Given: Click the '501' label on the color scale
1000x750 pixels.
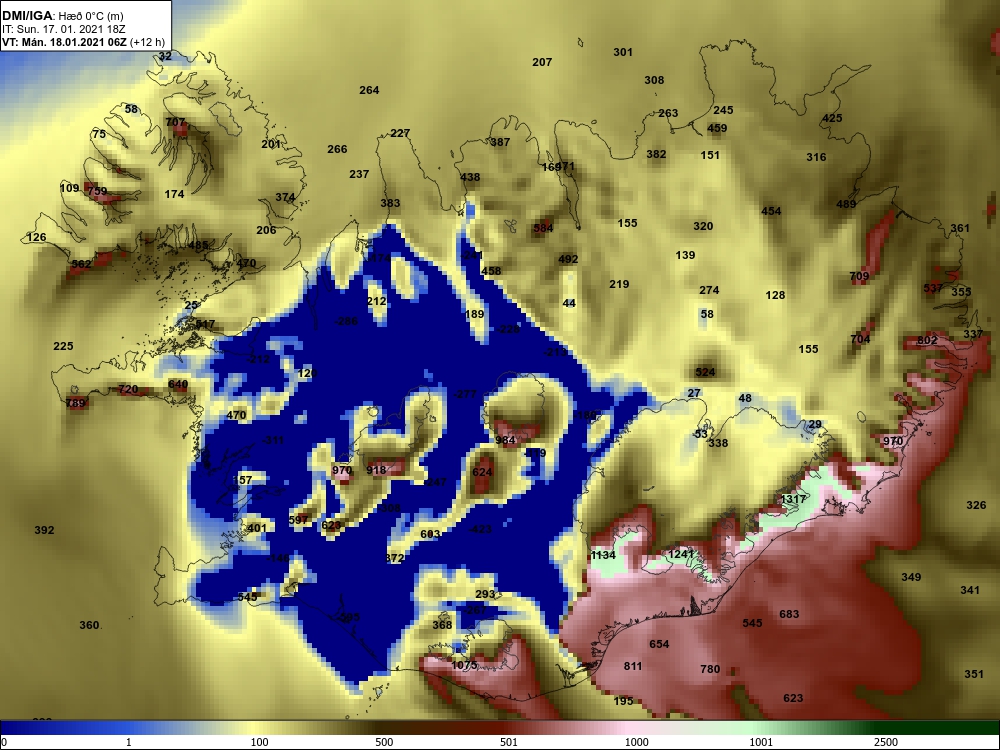Looking at the screenshot, I should pos(508,742).
